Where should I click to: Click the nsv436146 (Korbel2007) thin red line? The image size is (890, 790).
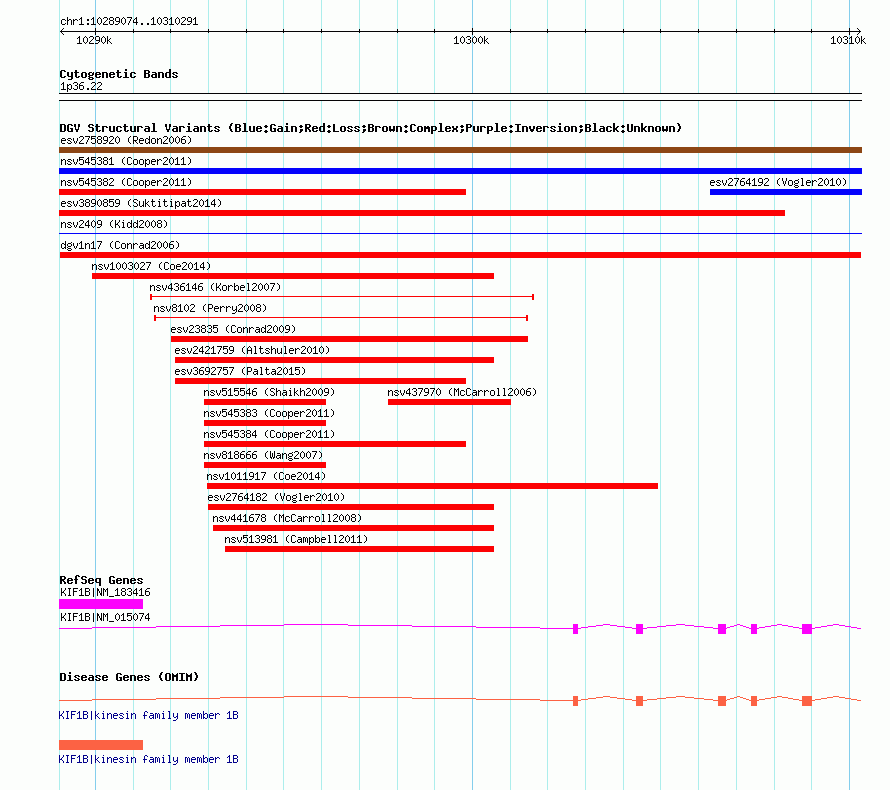point(342,297)
